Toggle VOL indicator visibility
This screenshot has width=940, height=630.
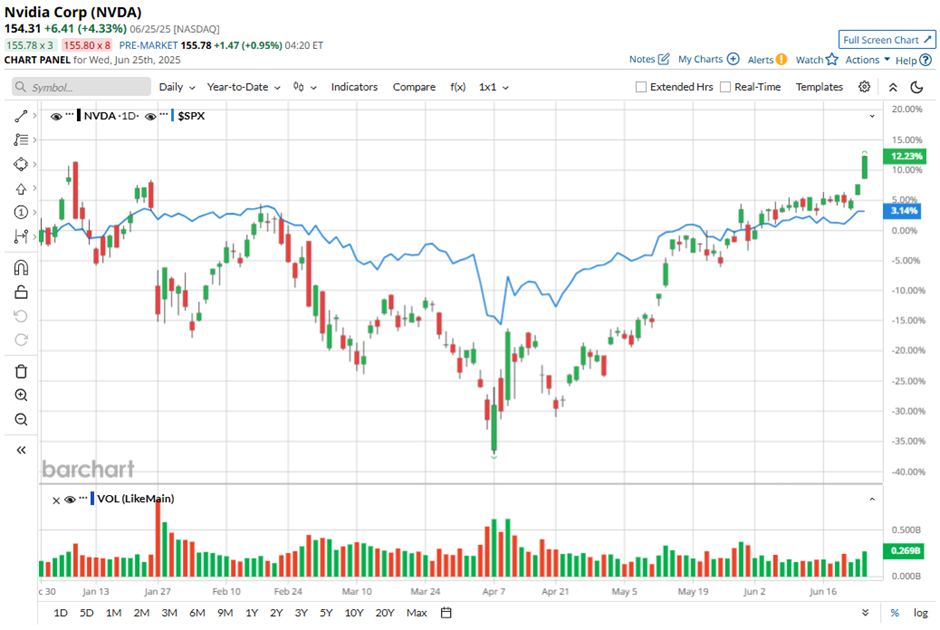point(70,499)
